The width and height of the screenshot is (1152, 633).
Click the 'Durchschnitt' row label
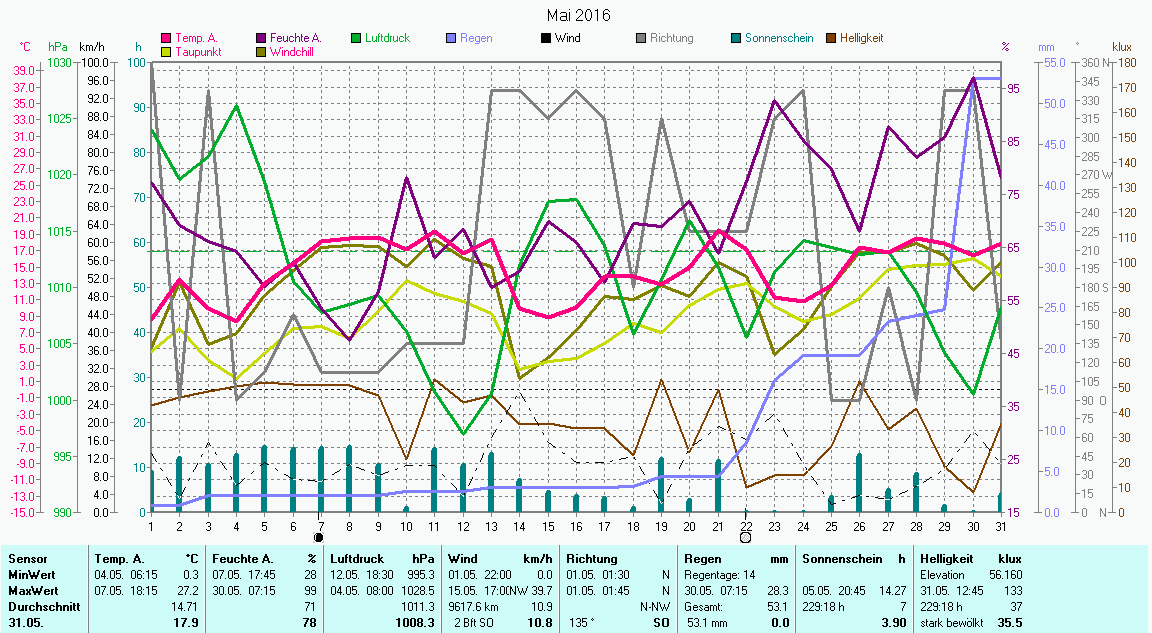(39, 606)
